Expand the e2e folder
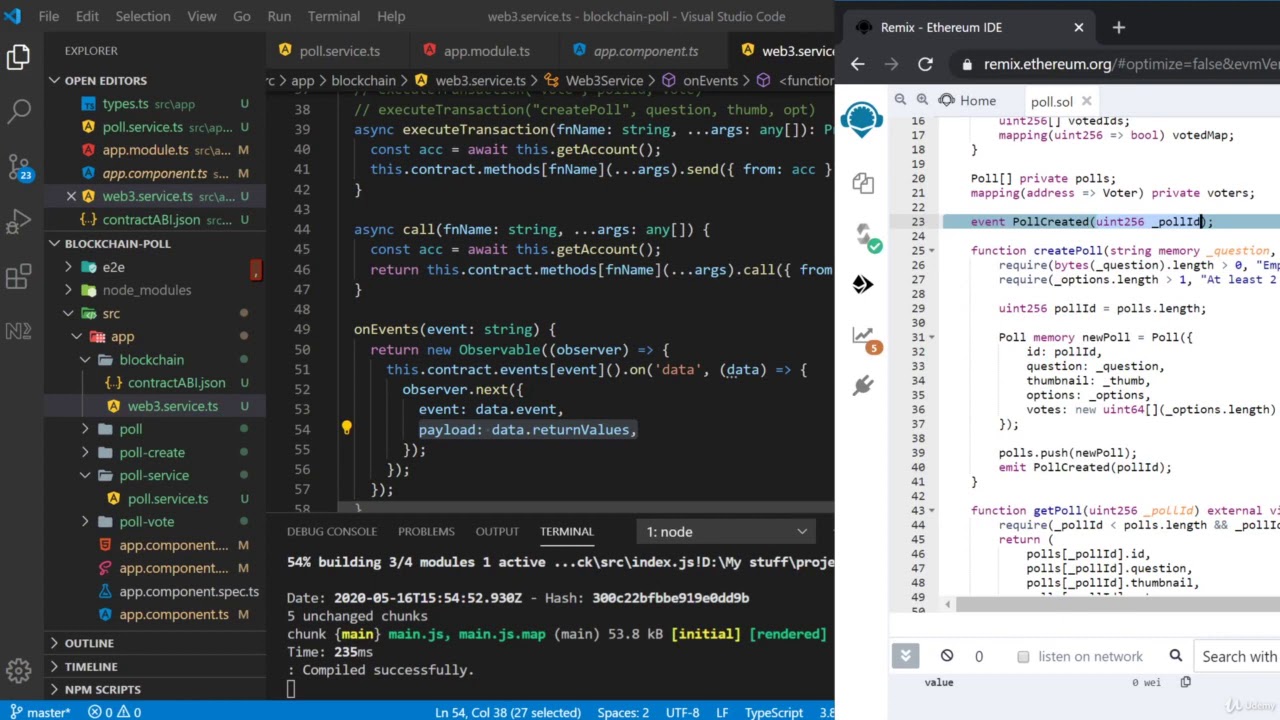The width and height of the screenshot is (1280, 720). [x=113, y=267]
